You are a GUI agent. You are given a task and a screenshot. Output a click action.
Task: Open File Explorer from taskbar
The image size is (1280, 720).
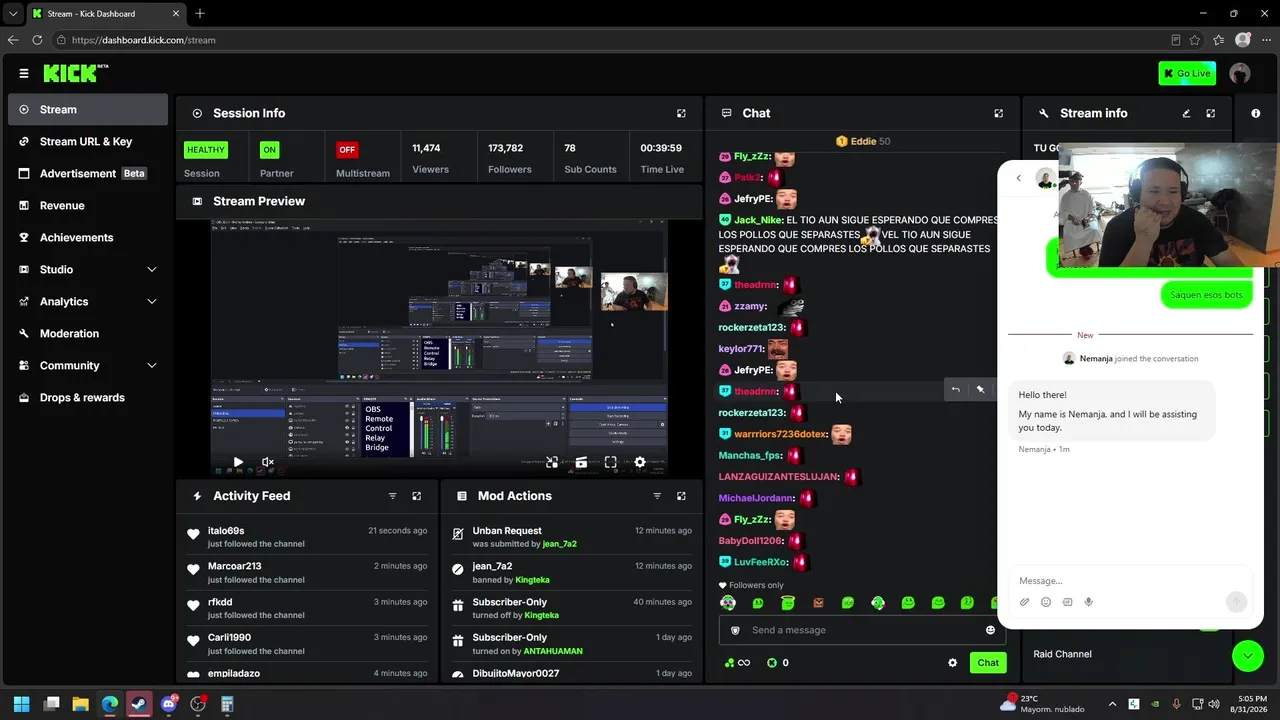80,704
